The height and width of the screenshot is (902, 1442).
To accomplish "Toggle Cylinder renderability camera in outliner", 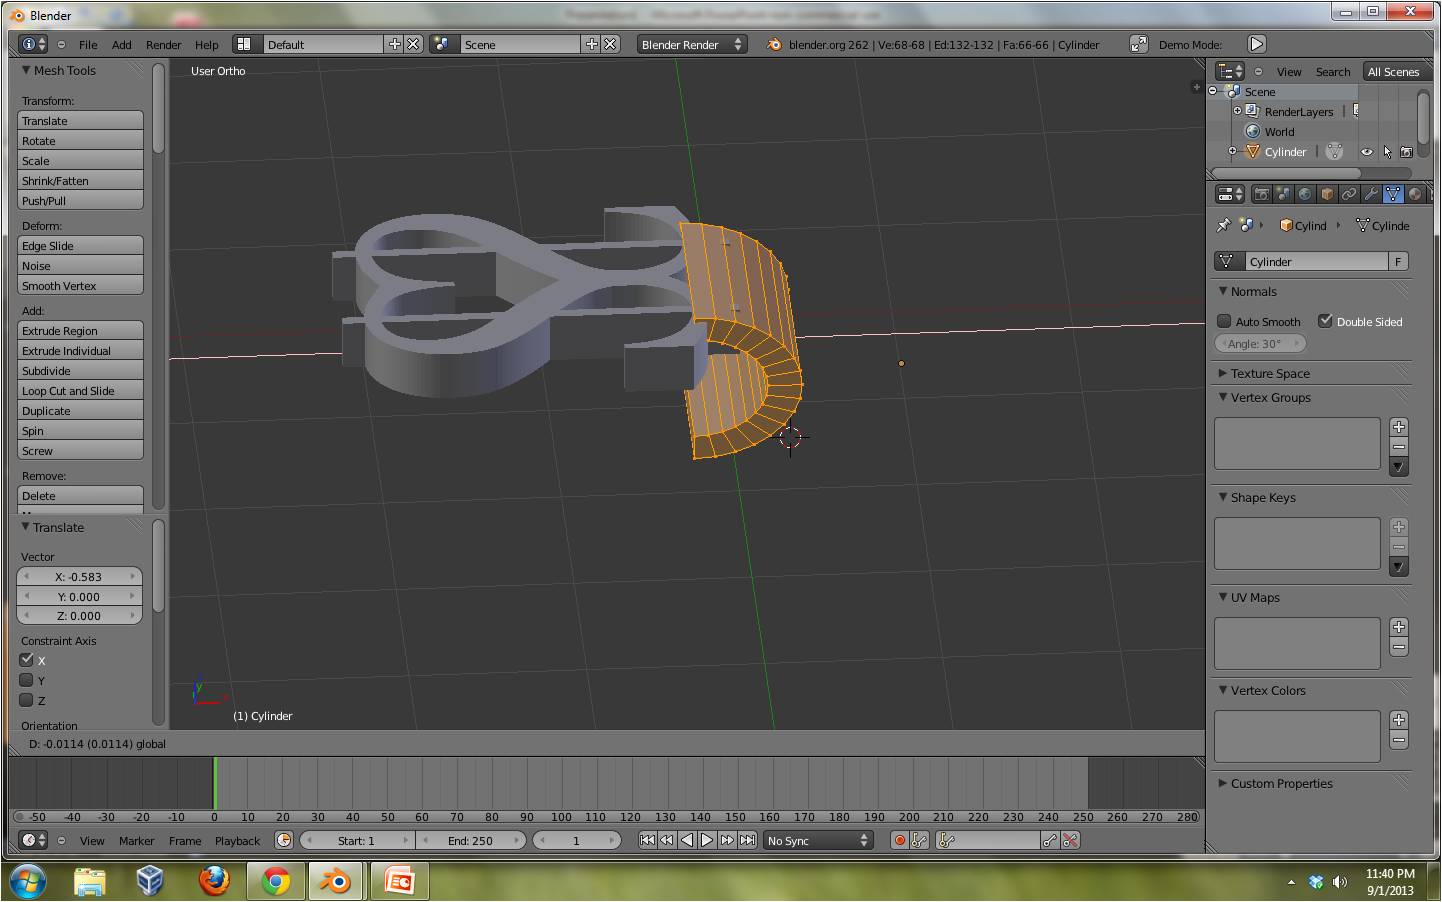I will pos(1407,152).
